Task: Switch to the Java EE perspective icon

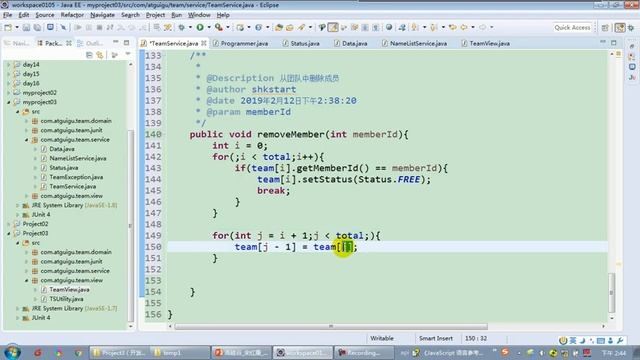Action: tap(620, 27)
